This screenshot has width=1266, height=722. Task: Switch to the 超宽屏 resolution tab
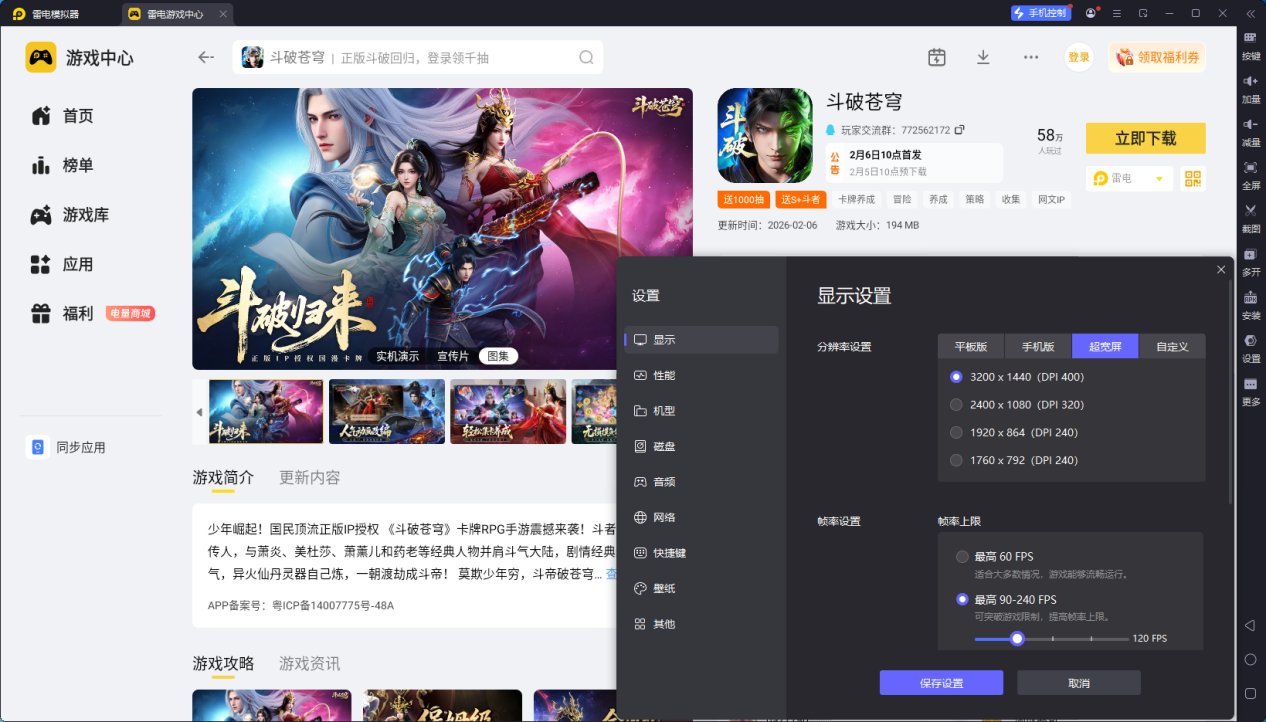click(x=1105, y=346)
